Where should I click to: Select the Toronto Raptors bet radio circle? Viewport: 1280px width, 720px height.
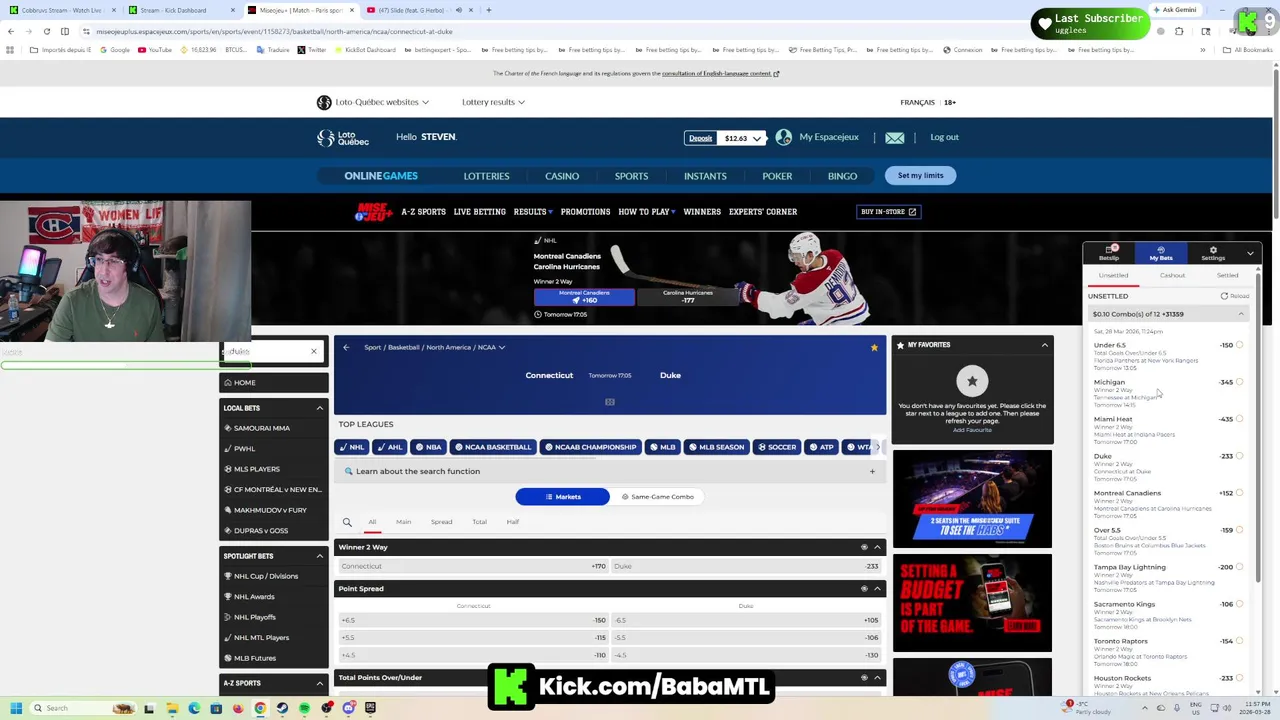point(1240,641)
